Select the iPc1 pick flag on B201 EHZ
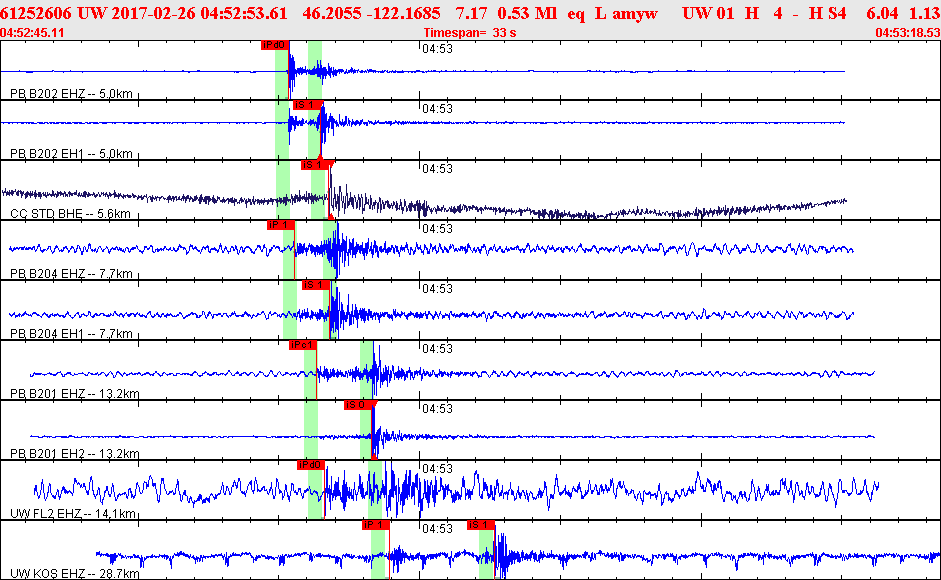Viewport: 941px width, 580px height. (x=302, y=345)
